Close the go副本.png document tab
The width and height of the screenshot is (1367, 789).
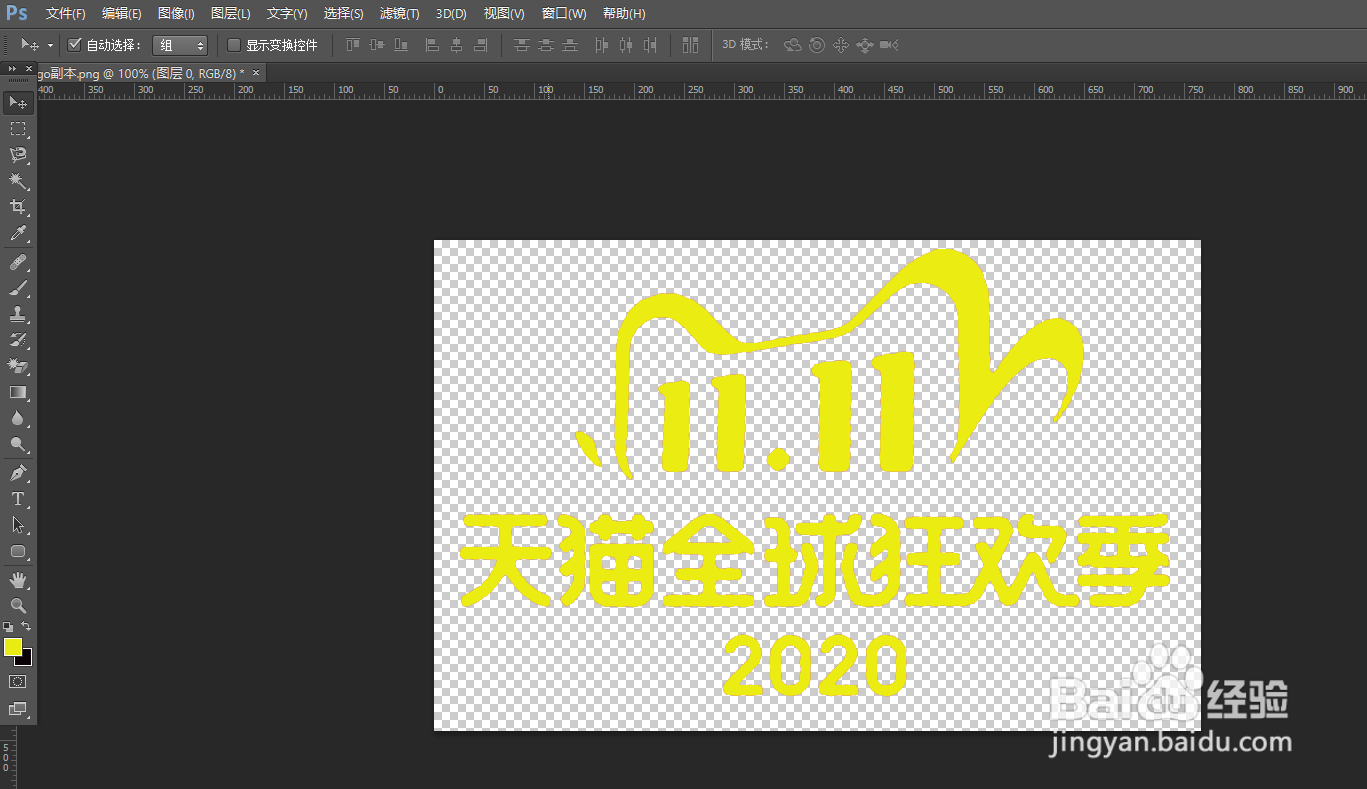[x=256, y=73]
